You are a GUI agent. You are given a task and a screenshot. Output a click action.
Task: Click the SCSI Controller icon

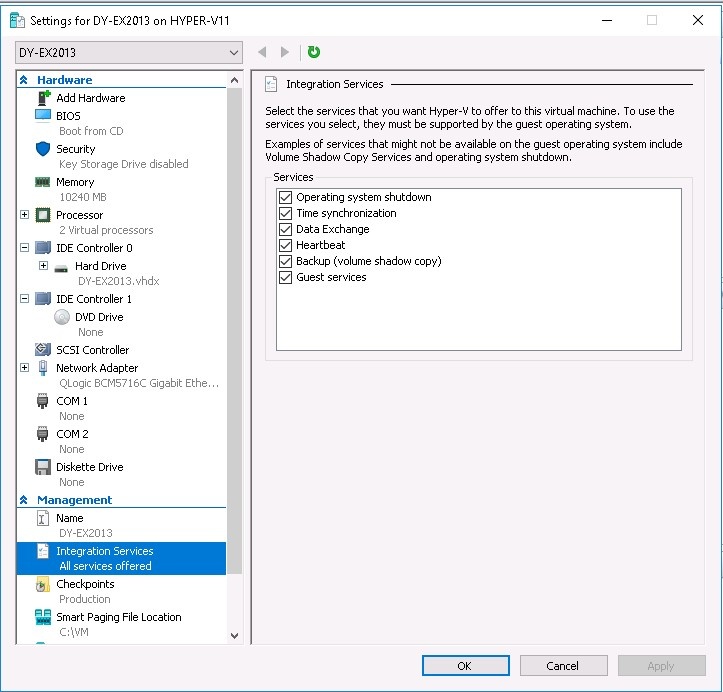click(43, 350)
